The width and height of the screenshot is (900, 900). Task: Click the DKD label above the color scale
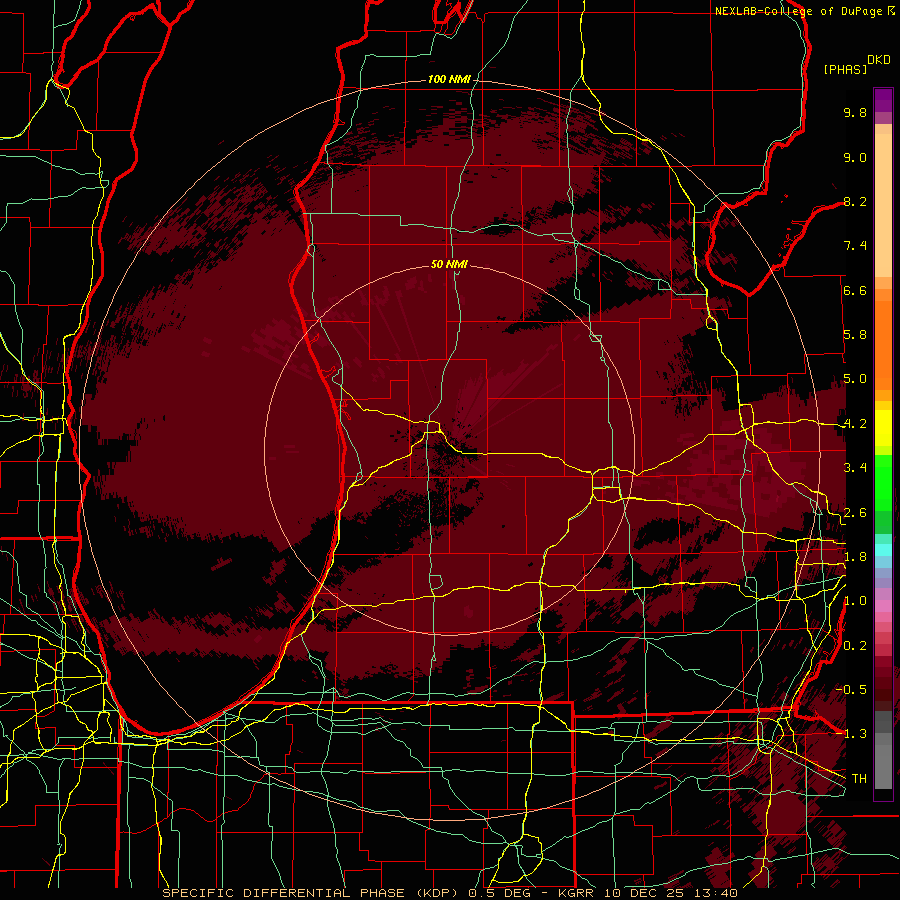[x=878, y=60]
